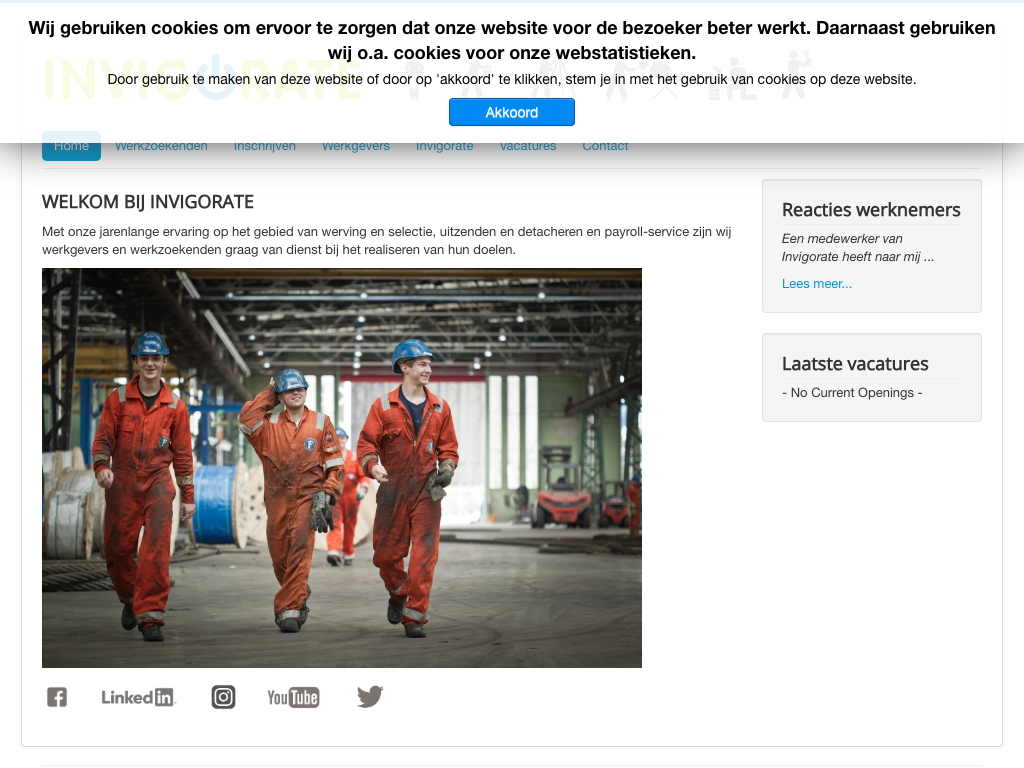The image size is (1024, 768).
Task: Visit the Instagram profile icon
Action: 223,697
